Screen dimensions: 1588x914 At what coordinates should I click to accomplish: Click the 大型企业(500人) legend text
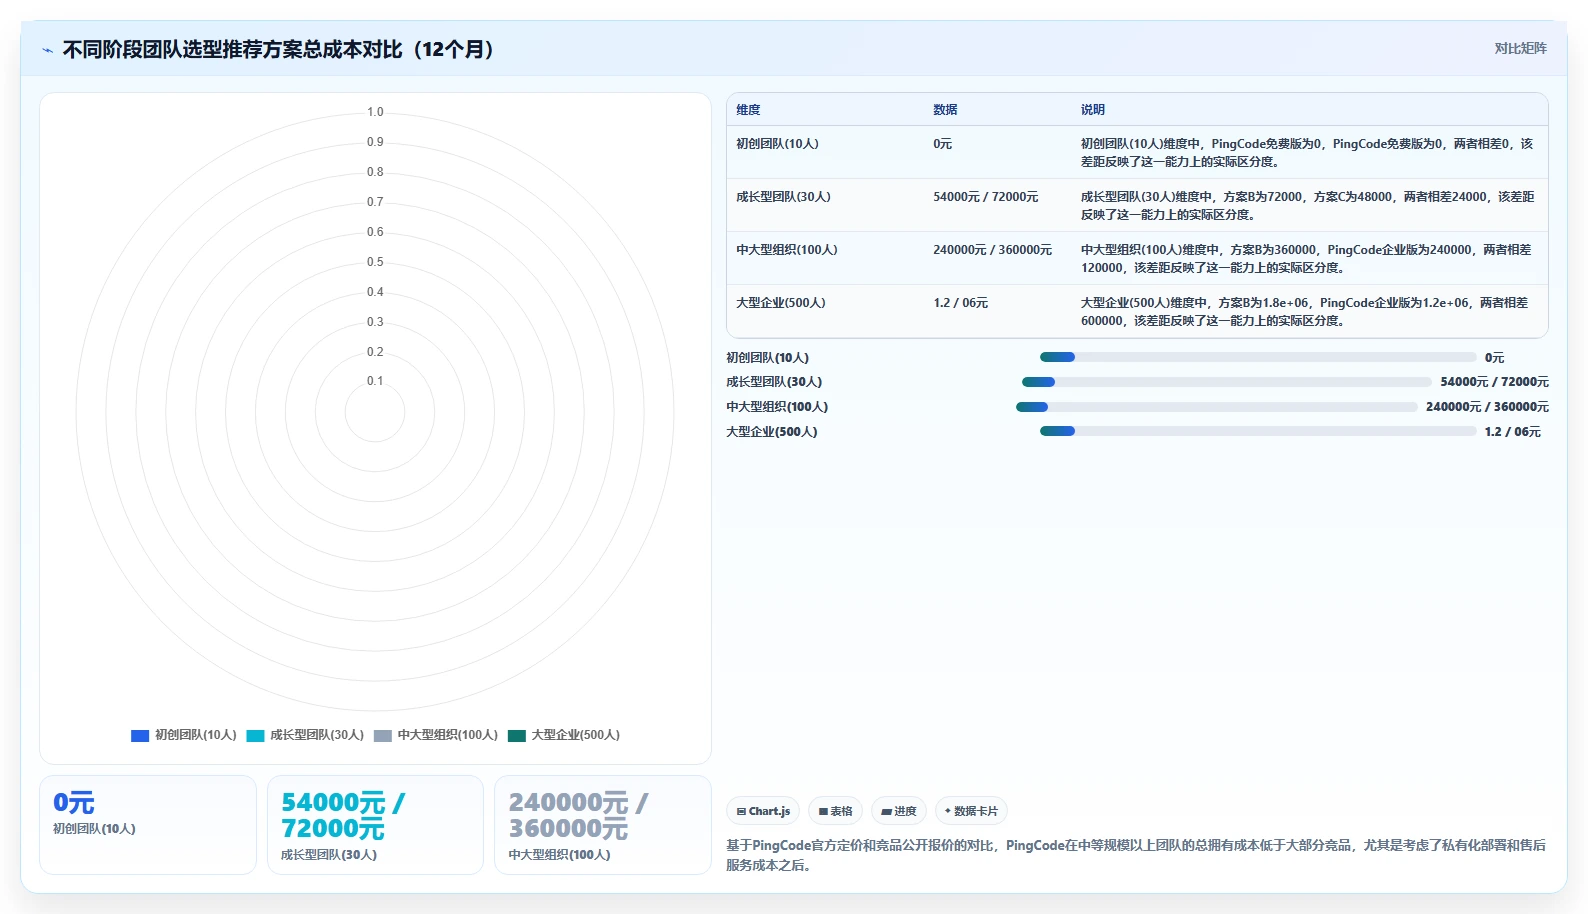point(576,735)
